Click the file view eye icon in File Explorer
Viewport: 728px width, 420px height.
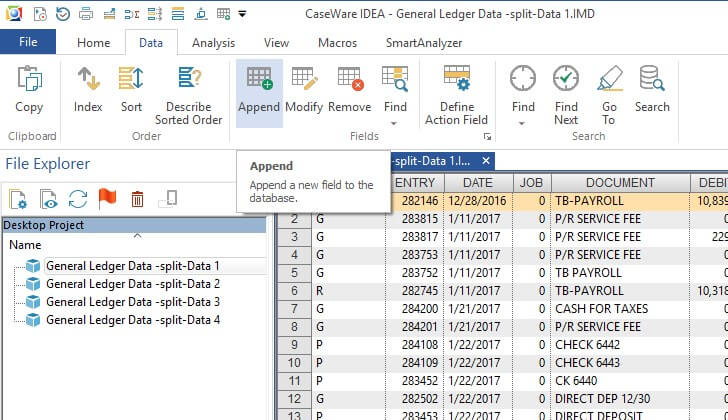(x=48, y=199)
